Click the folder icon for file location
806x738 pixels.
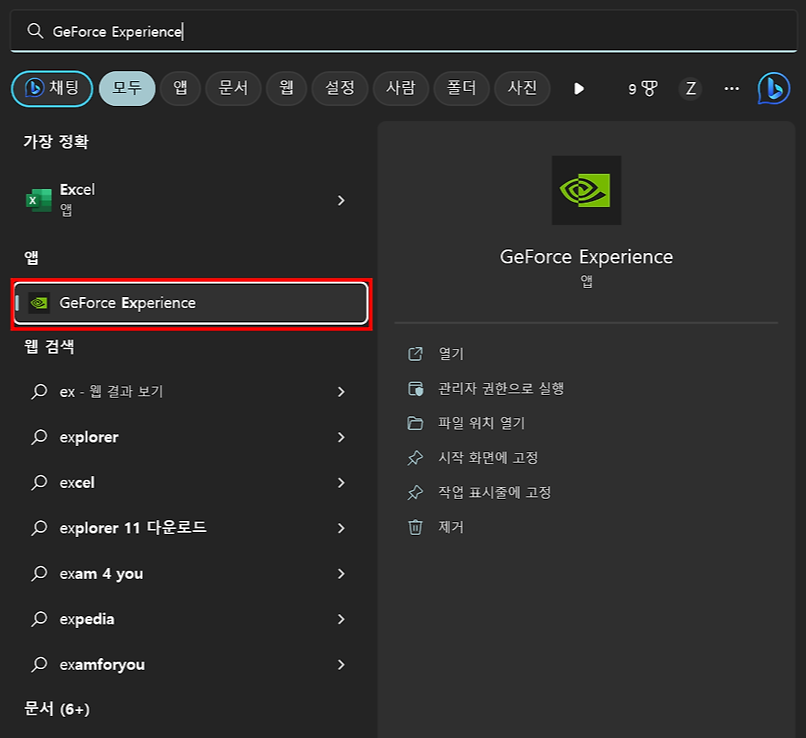[415, 423]
